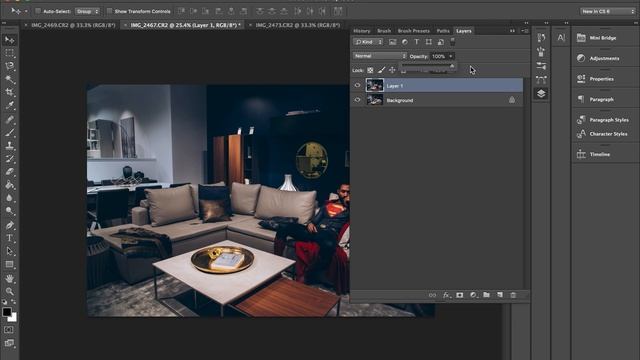Create new fill or adjustment layer
640x360 pixels.
tap(473, 295)
